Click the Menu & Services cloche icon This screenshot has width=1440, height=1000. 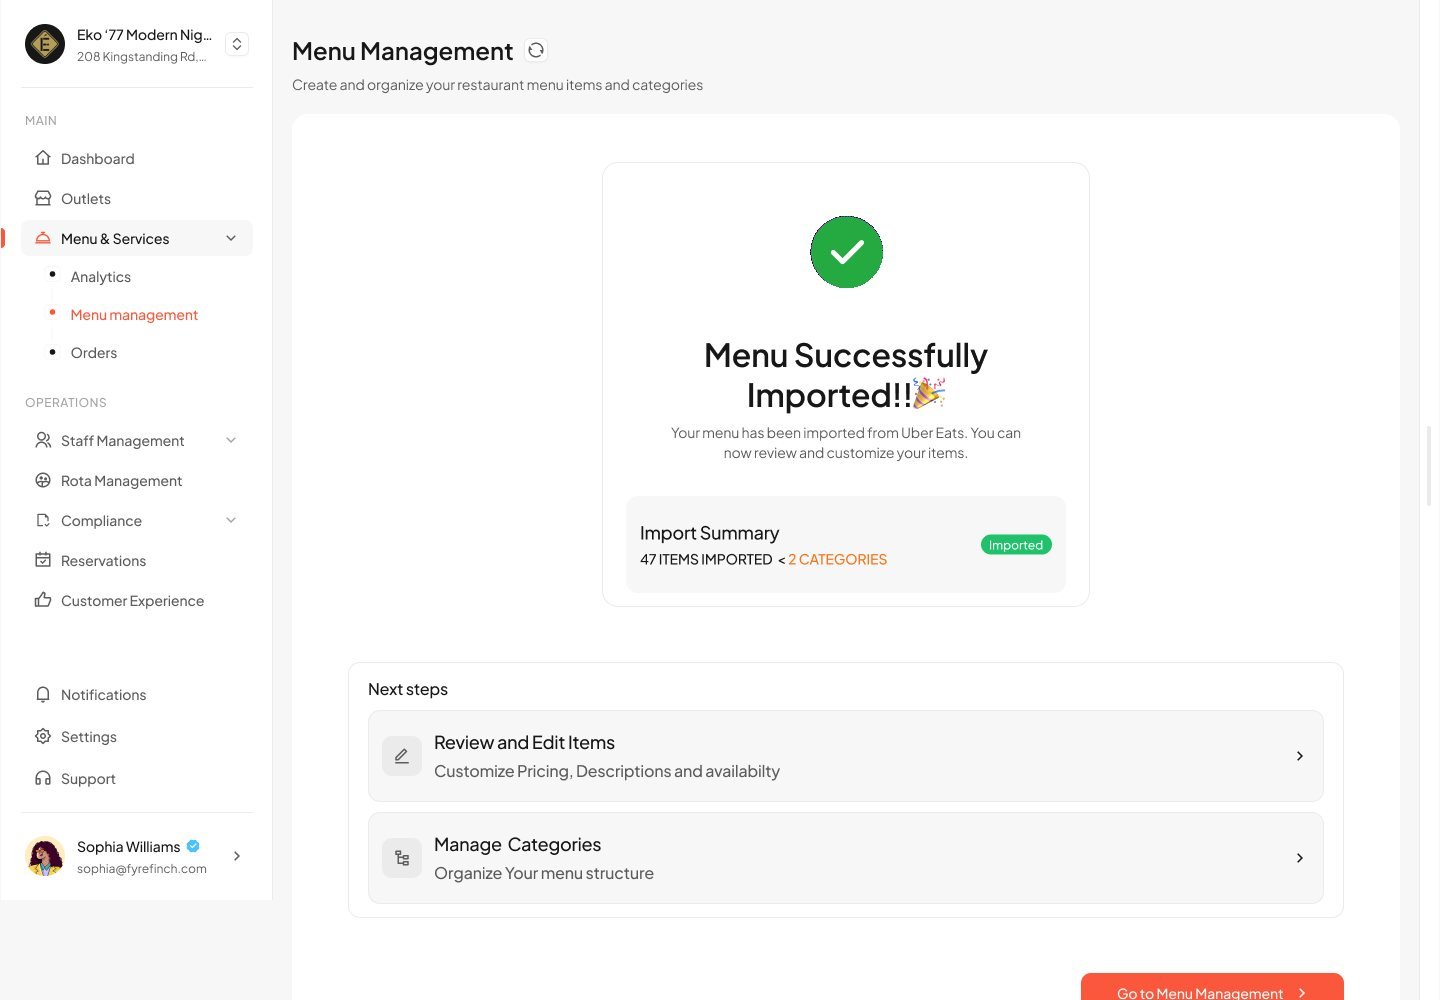click(43, 238)
